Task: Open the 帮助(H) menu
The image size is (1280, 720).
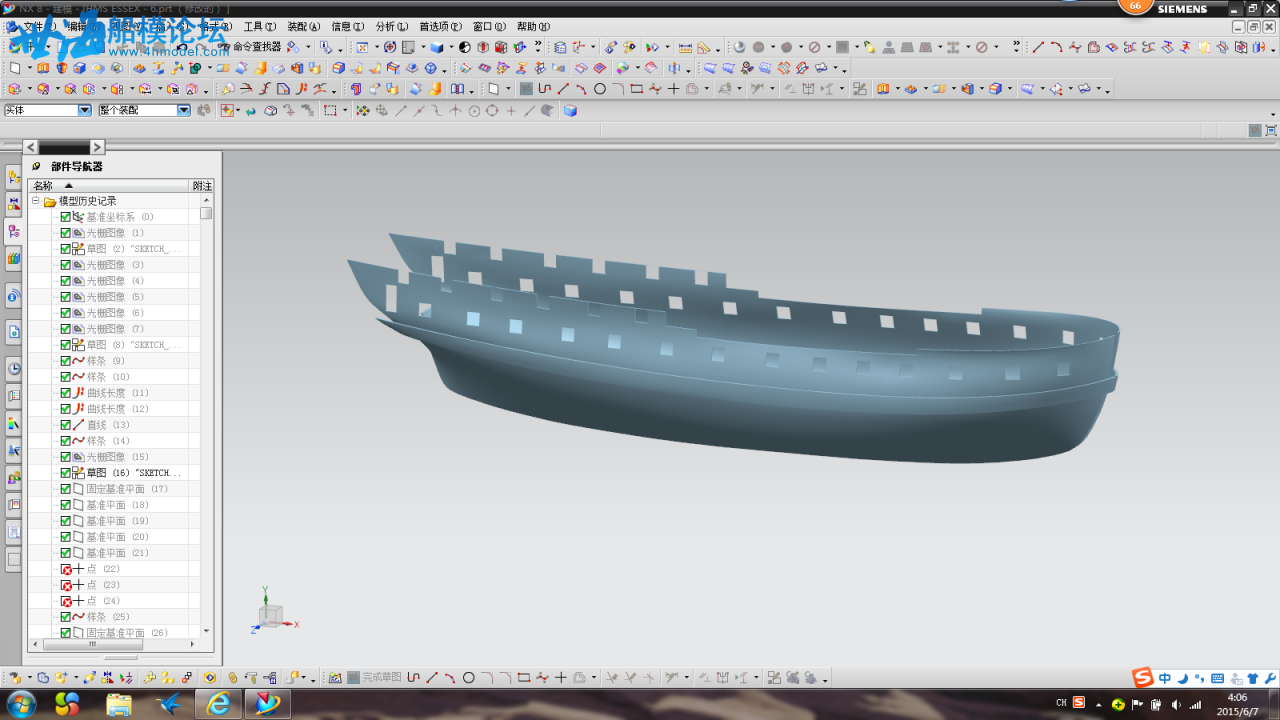Action: [533, 27]
